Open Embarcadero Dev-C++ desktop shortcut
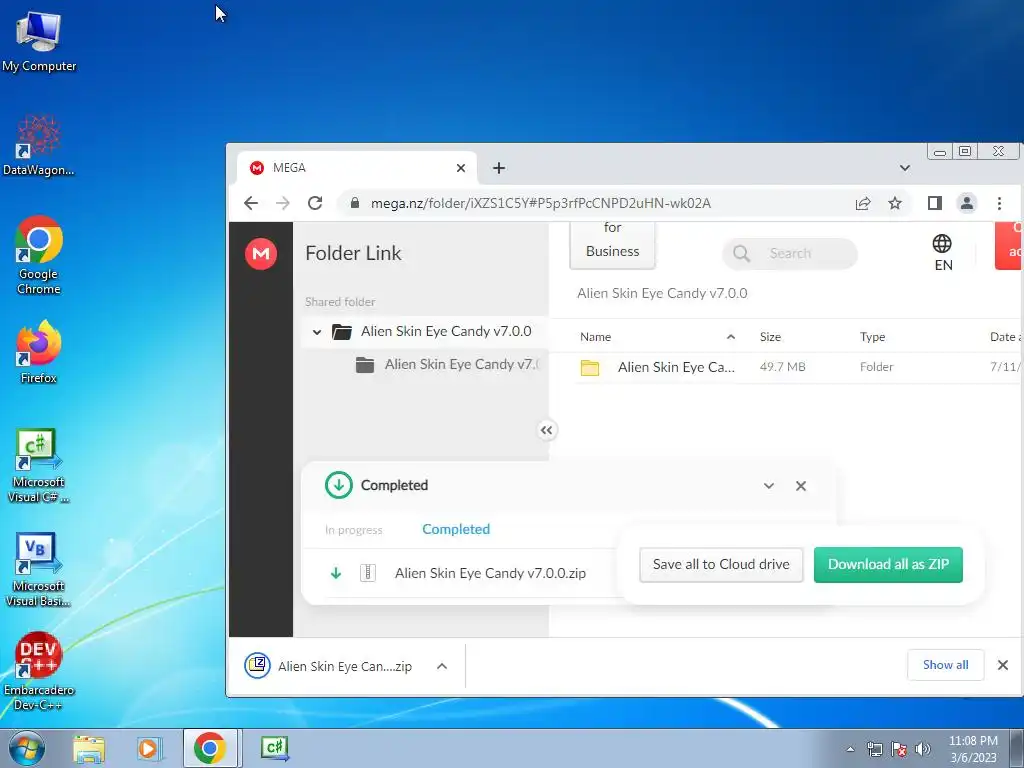Viewport: 1024px width, 768px height. 39,671
